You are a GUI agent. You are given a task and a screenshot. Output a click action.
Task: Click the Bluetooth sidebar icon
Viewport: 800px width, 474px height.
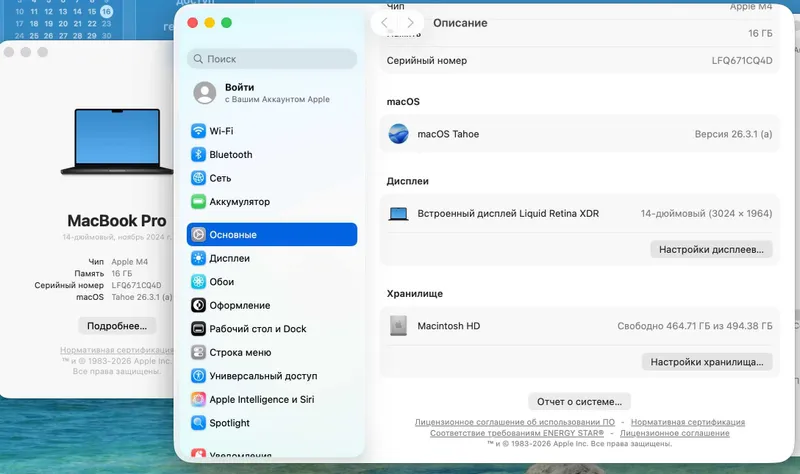198,155
